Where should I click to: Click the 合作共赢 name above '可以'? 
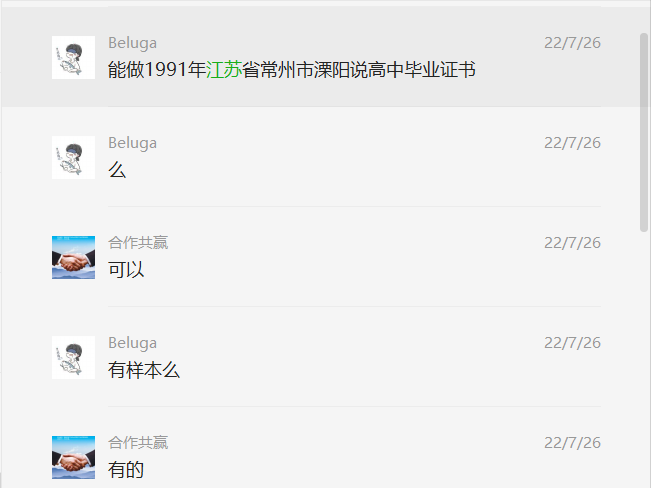pyautogui.click(x=138, y=243)
